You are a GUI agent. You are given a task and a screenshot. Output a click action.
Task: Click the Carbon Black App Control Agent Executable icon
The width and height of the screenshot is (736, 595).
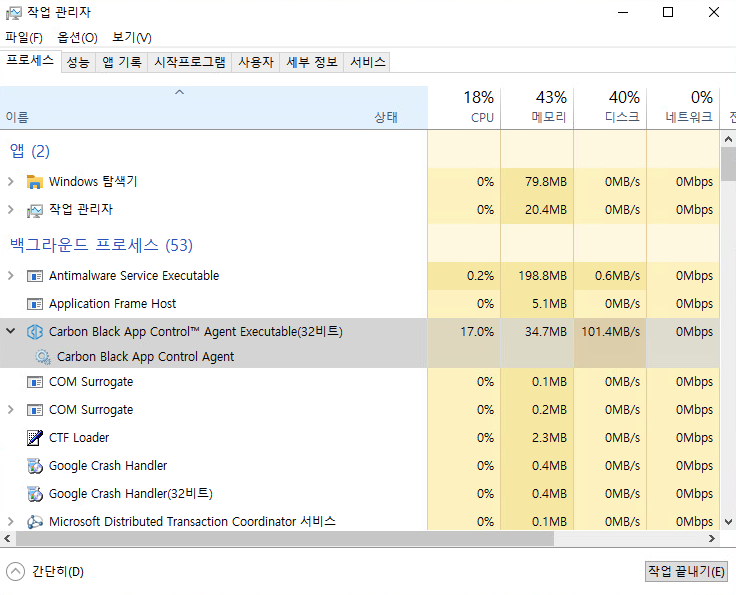click(35, 332)
